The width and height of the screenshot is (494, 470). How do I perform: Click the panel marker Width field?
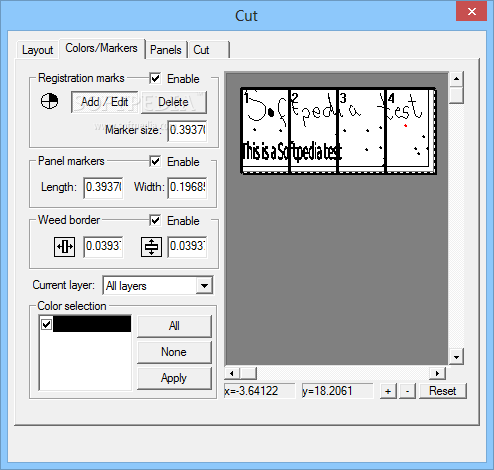pyautogui.click(x=187, y=187)
